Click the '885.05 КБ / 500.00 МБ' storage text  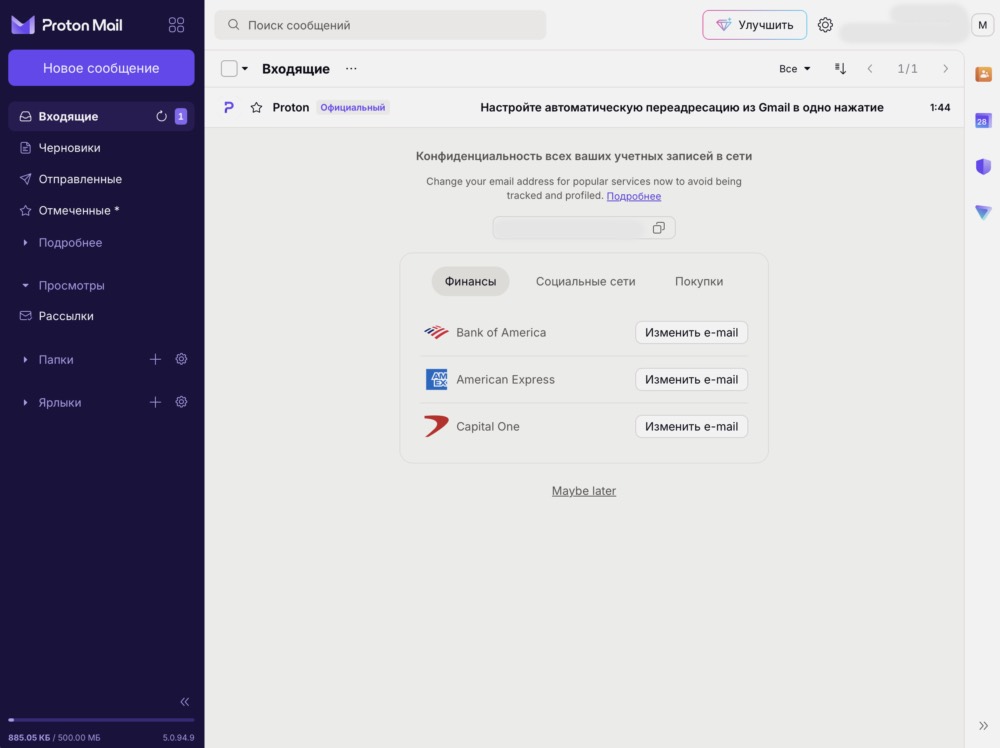(x=54, y=737)
